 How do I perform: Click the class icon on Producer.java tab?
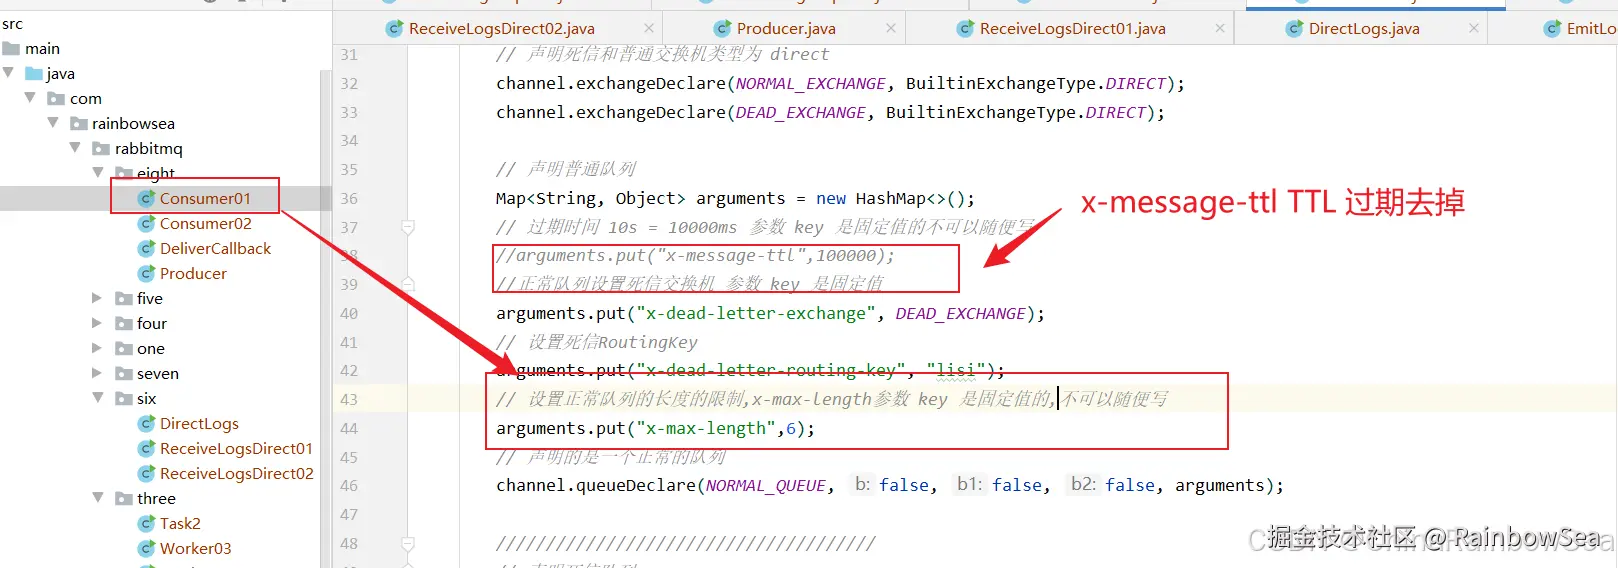click(x=722, y=29)
